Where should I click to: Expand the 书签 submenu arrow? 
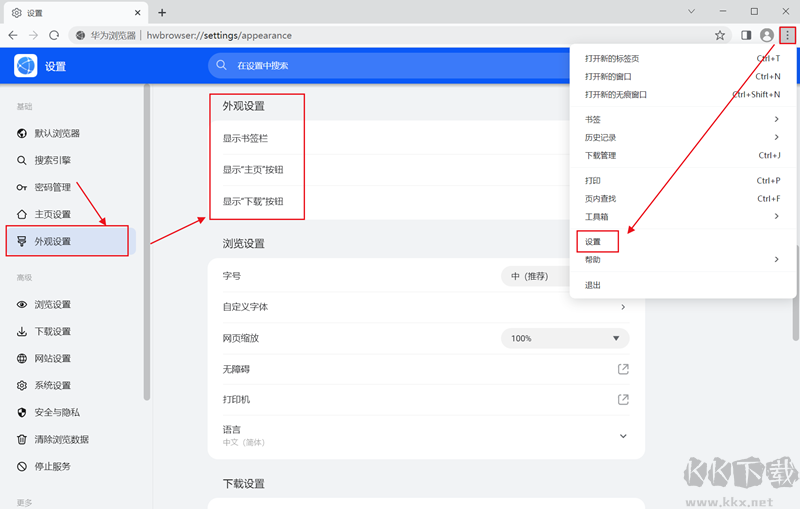776,119
